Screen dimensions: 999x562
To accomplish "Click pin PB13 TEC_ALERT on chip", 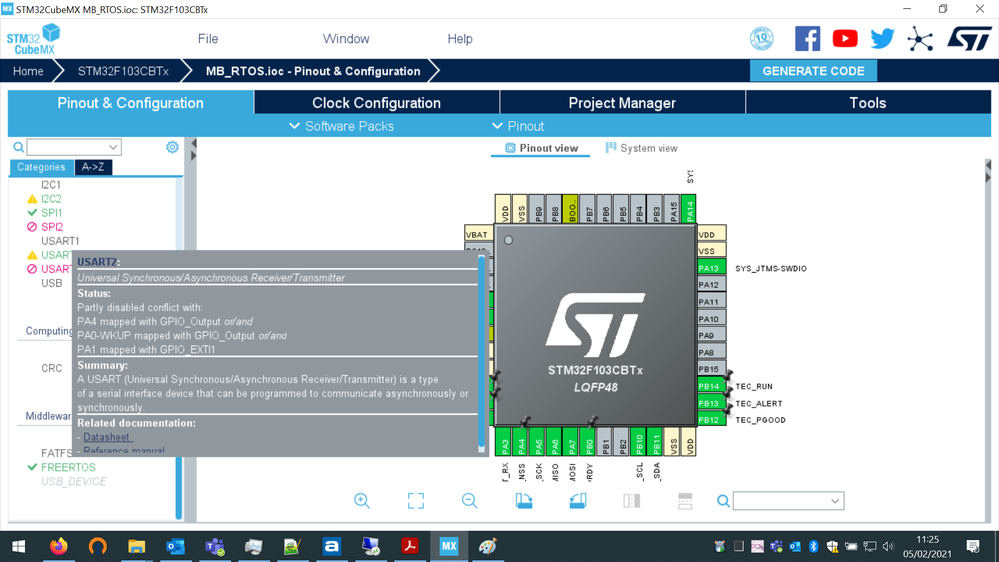I will (712, 403).
